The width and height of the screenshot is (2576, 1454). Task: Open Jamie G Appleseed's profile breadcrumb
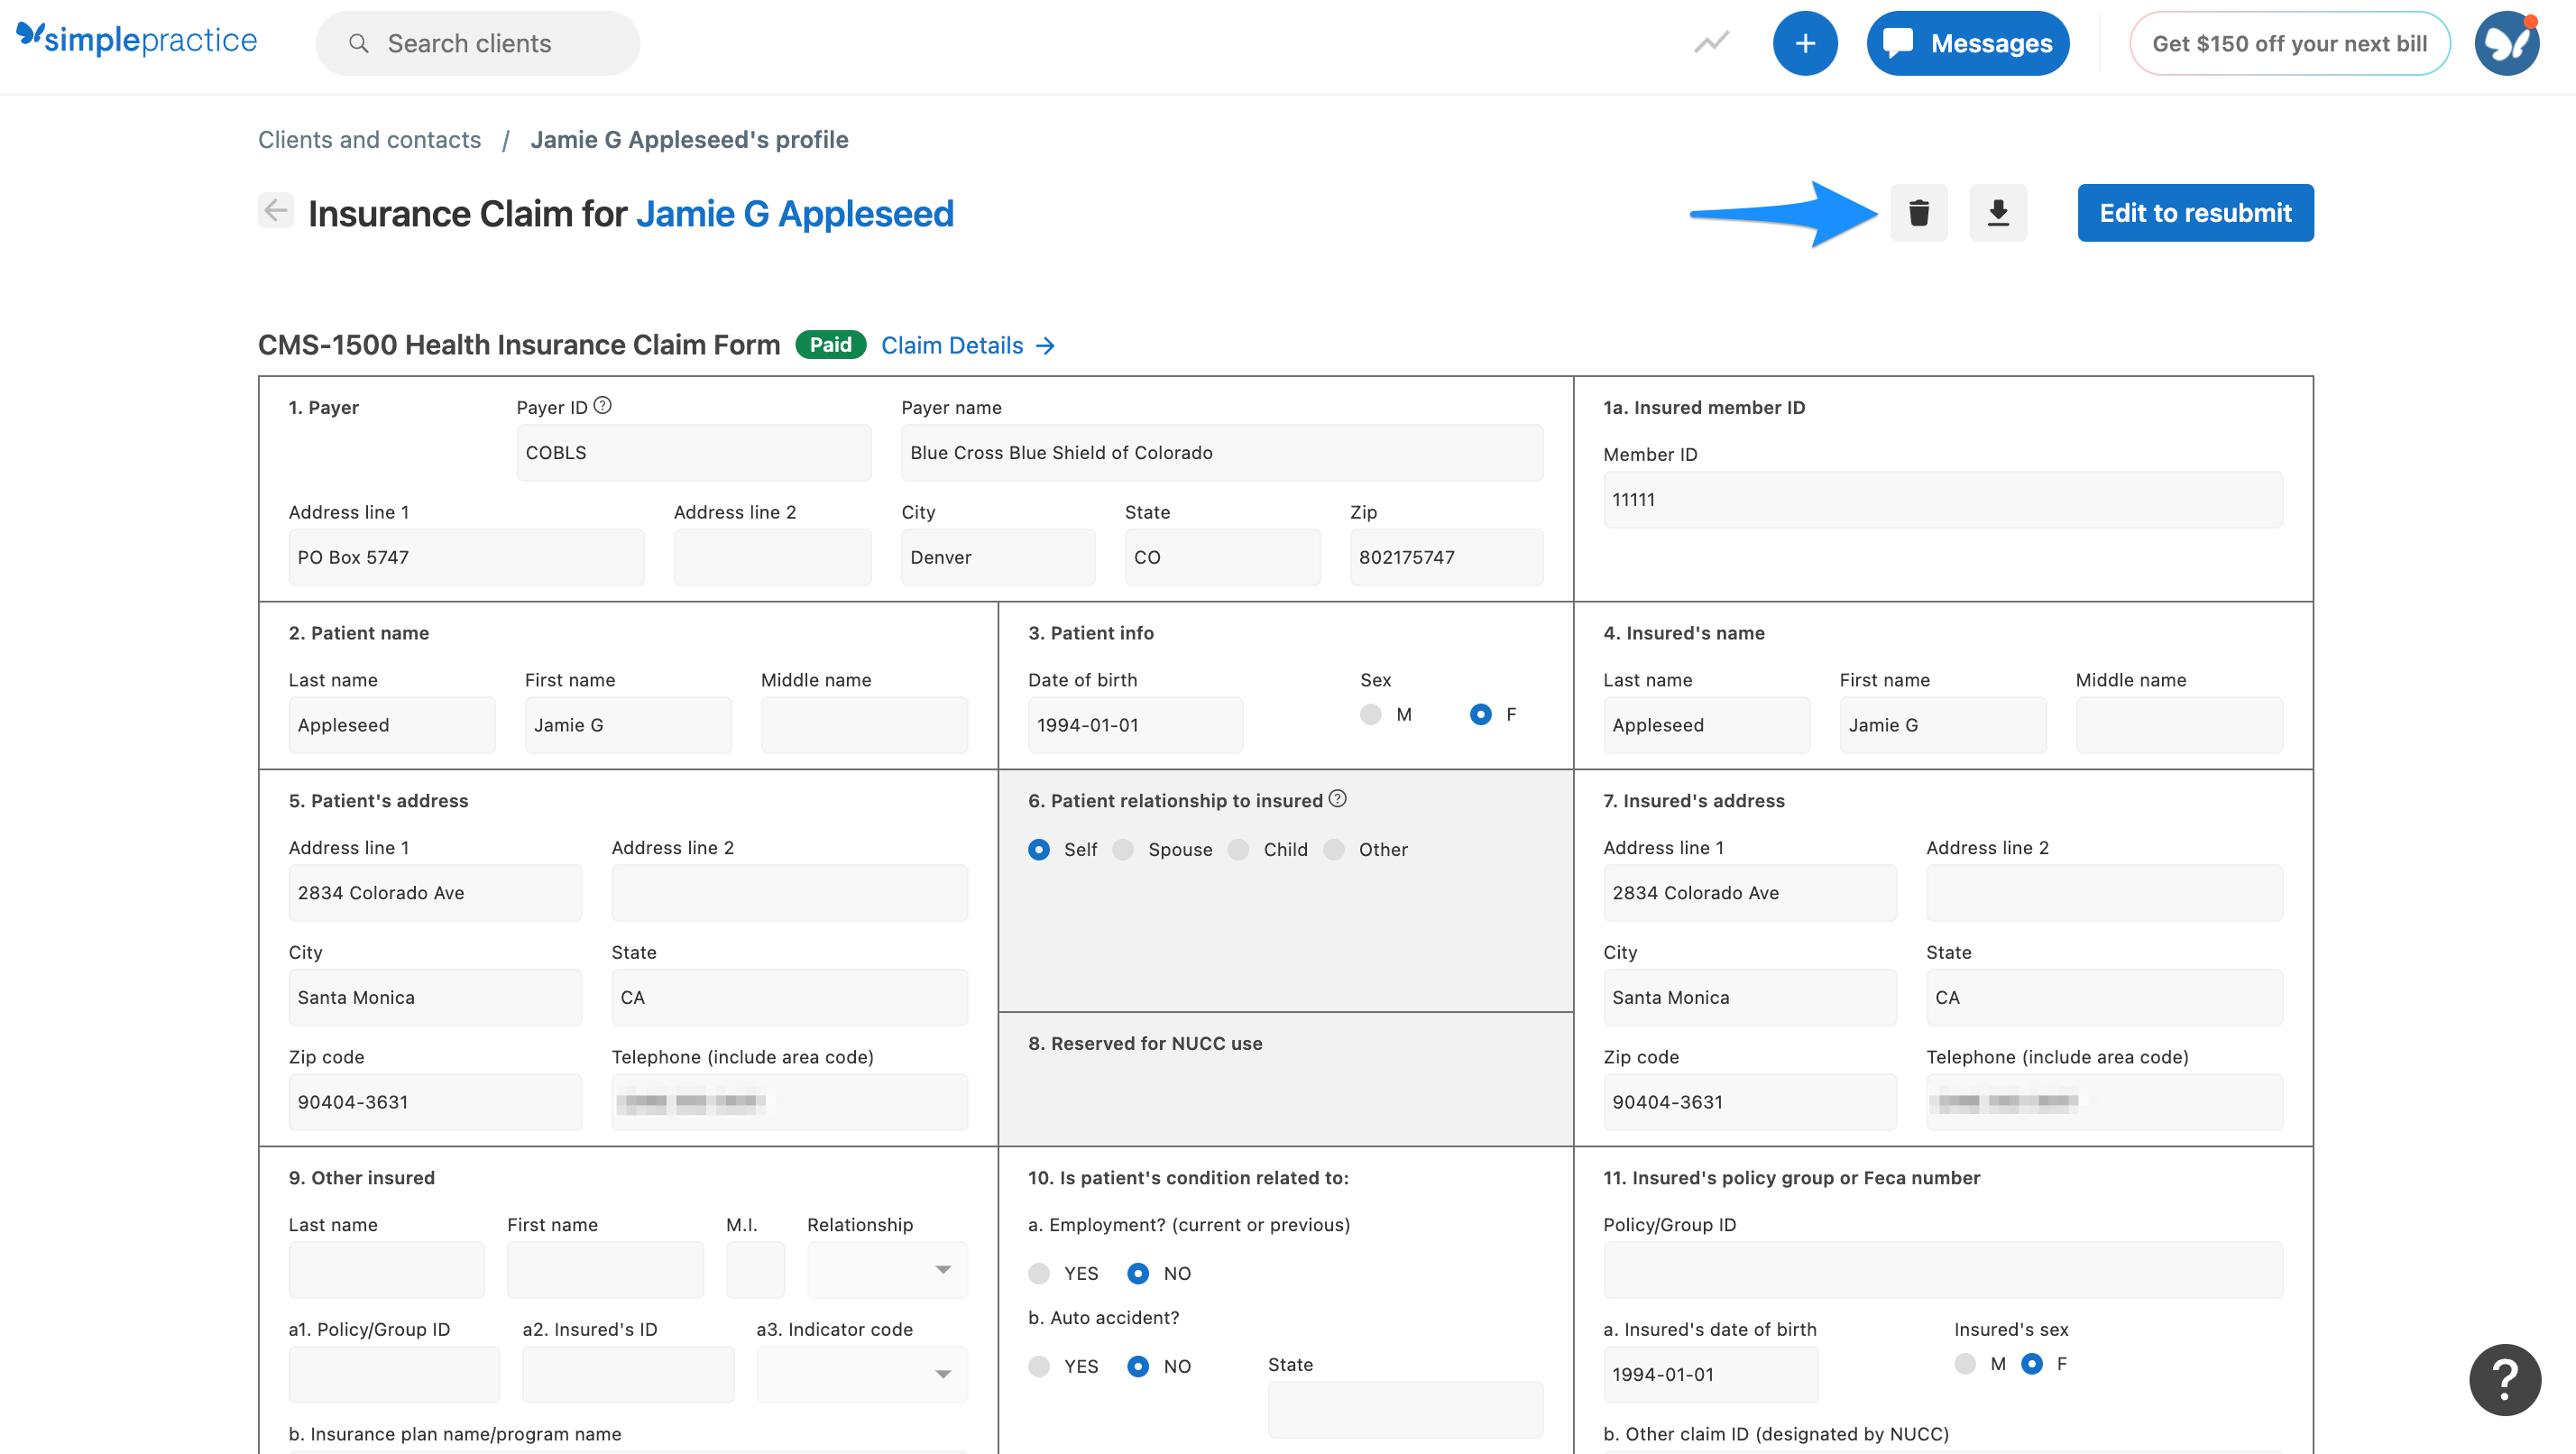pyautogui.click(x=689, y=140)
